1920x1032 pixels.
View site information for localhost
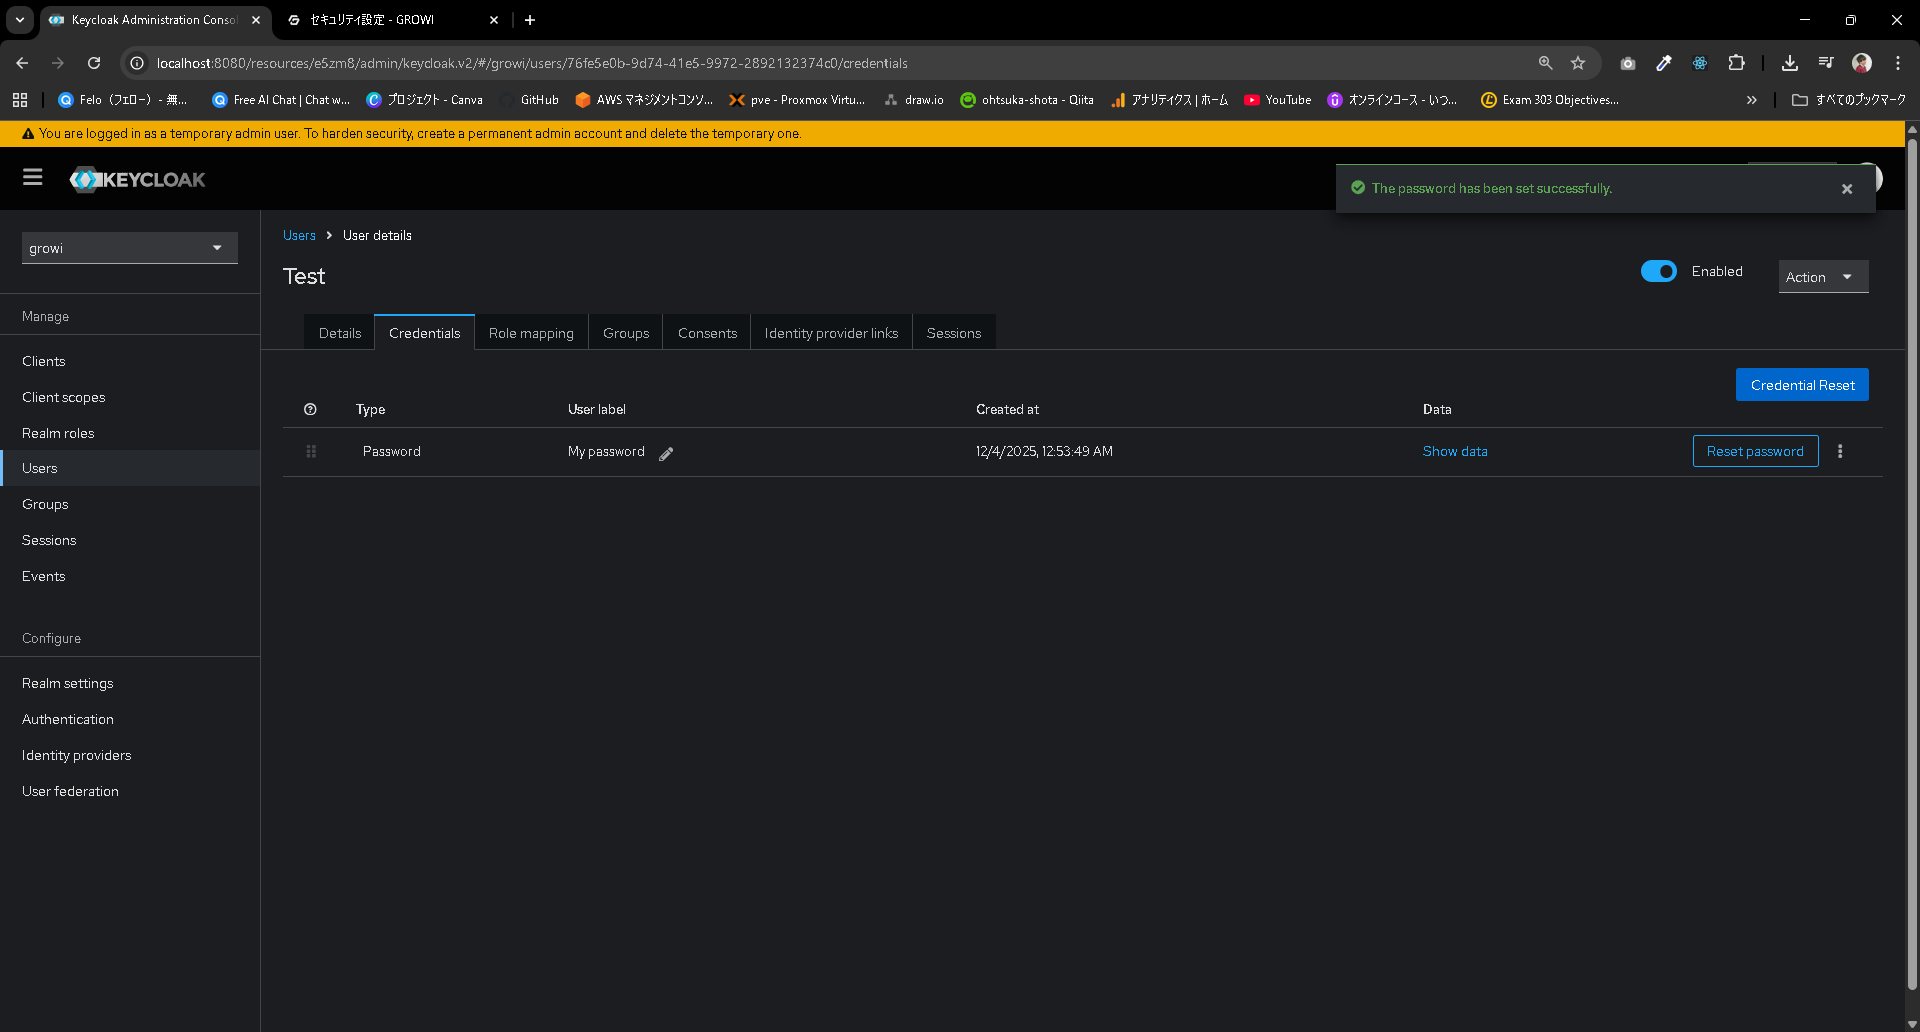[138, 63]
